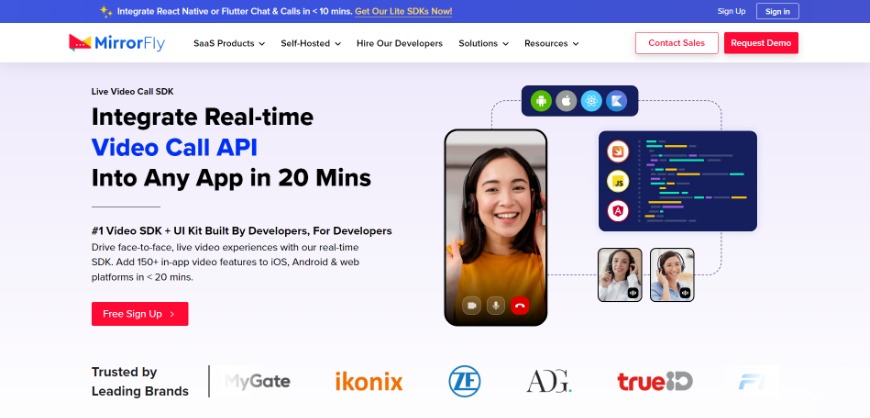The image size is (870, 418).
Task: Click the dark code editor illustration panel
Action: [677, 181]
